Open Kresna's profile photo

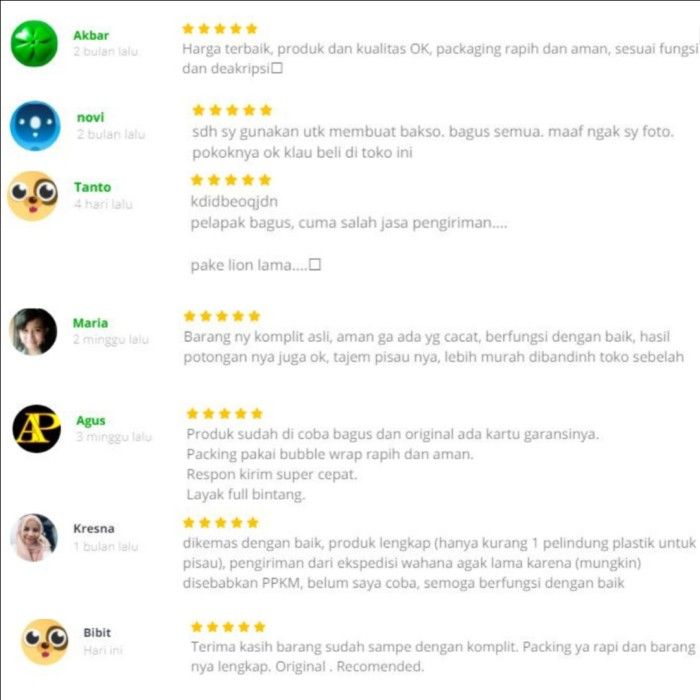coord(34,537)
